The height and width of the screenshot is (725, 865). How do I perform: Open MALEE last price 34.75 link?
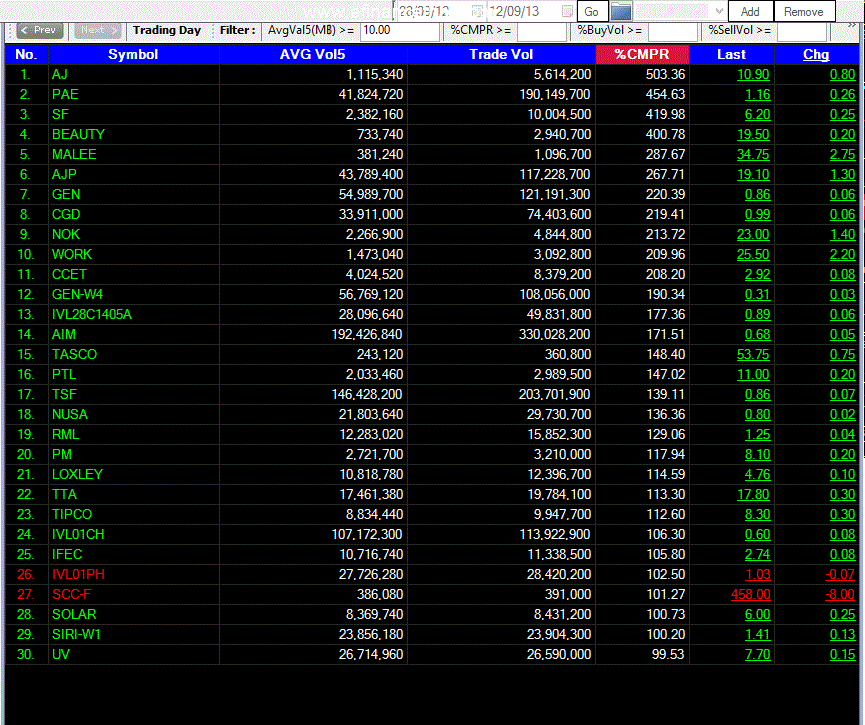click(x=753, y=154)
